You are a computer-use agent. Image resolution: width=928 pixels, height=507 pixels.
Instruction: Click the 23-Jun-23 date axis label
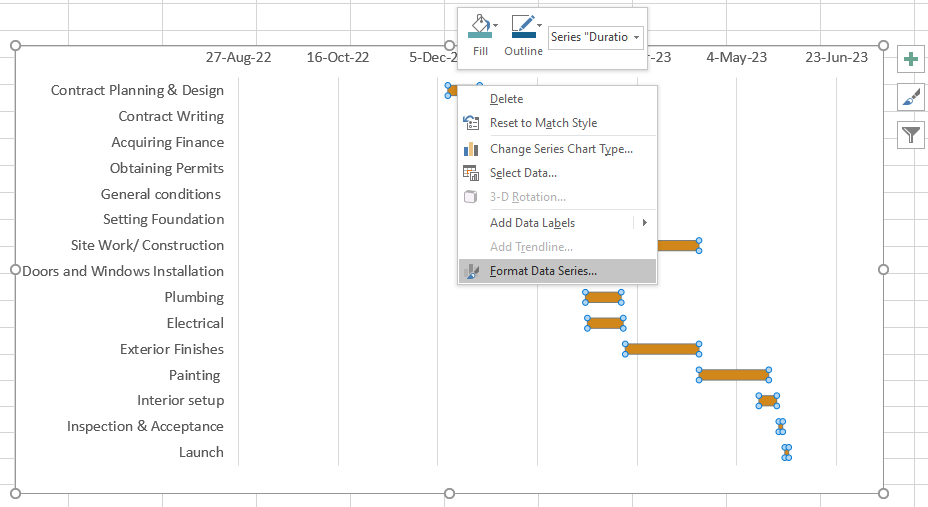point(836,57)
